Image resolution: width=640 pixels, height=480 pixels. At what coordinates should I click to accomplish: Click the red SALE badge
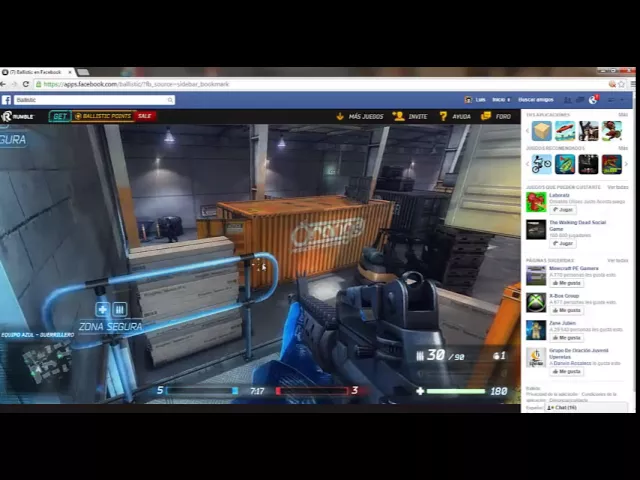145,116
